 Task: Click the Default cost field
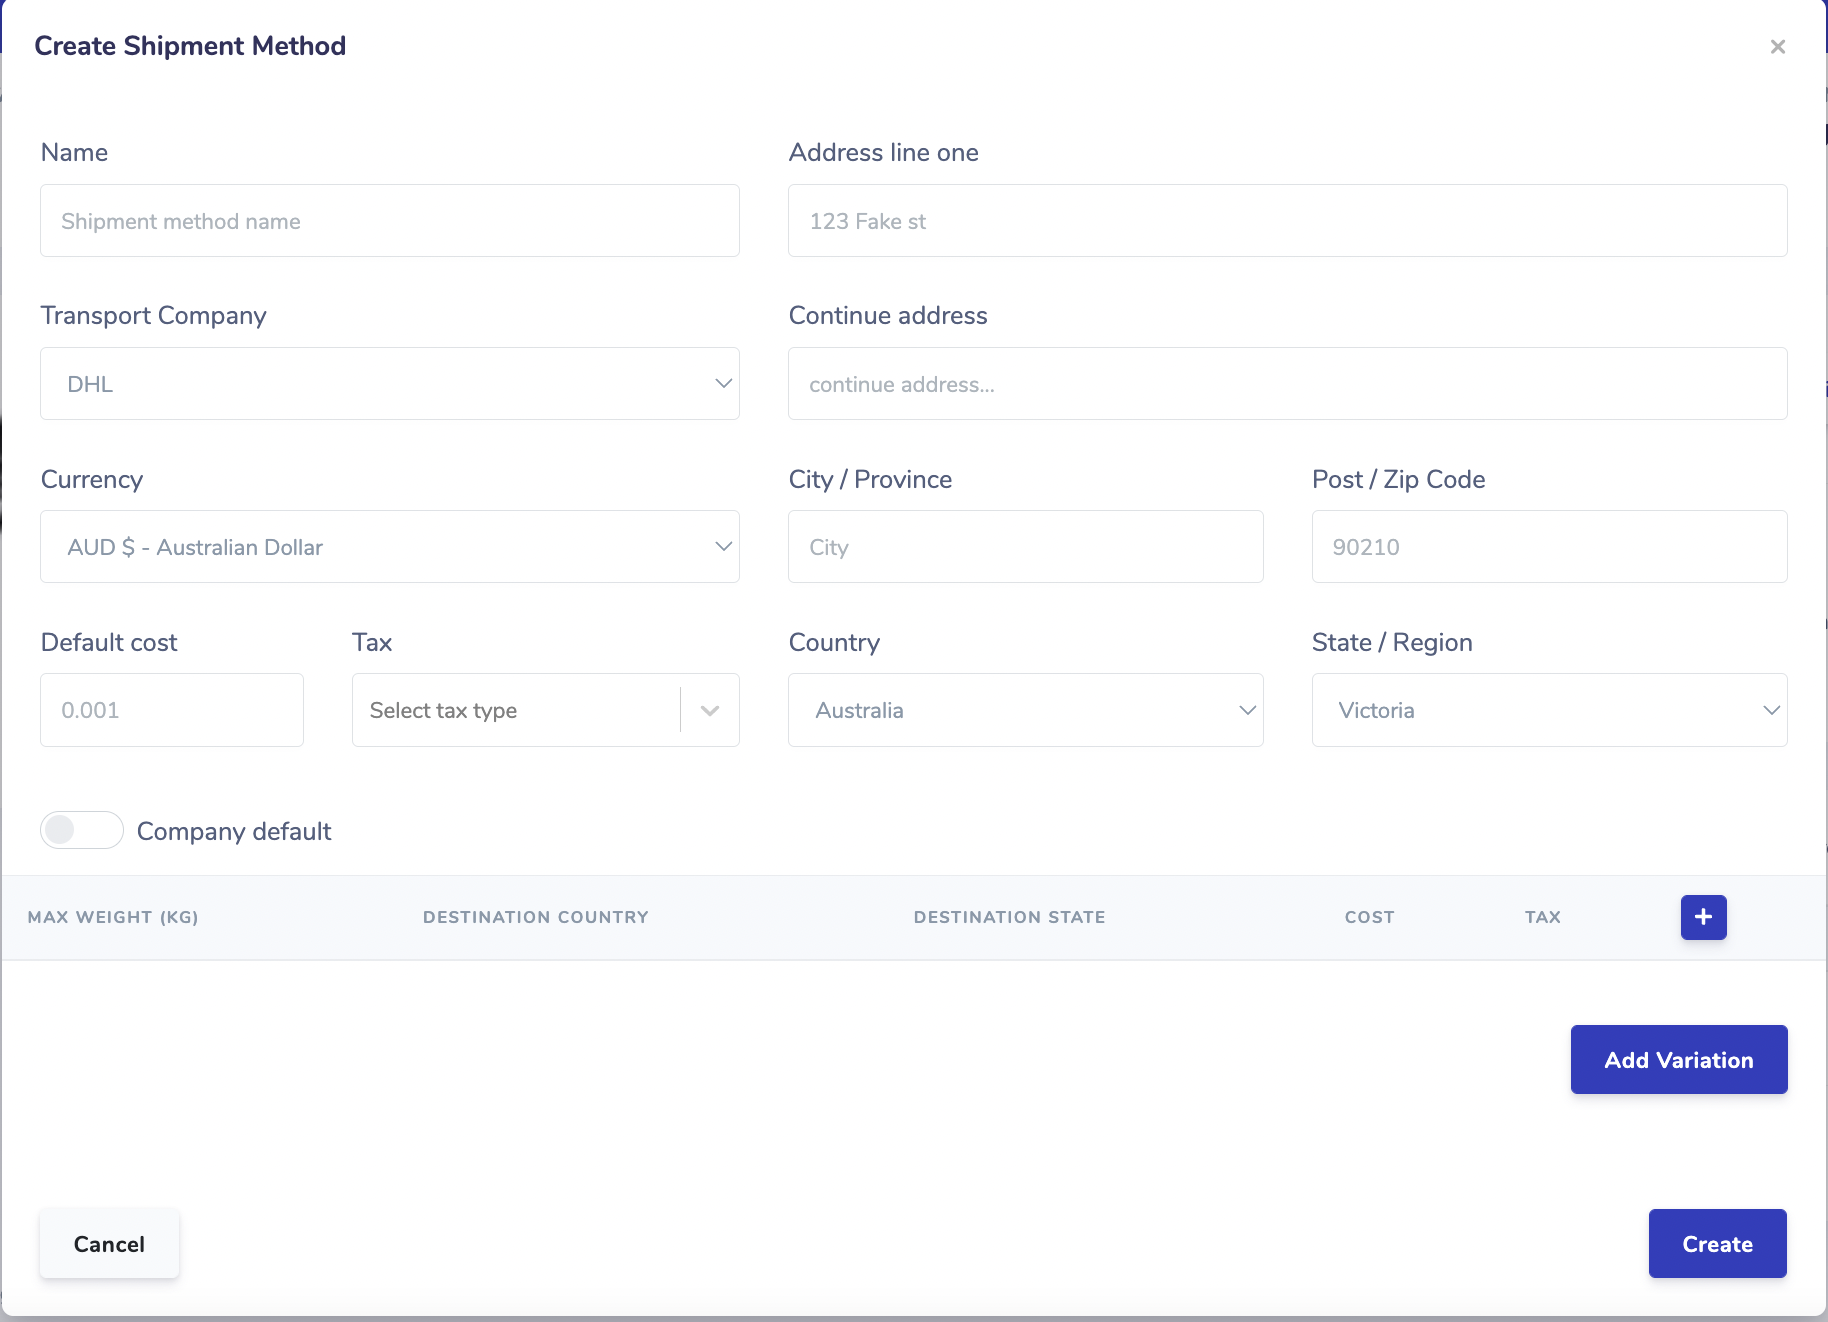(x=171, y=710)
